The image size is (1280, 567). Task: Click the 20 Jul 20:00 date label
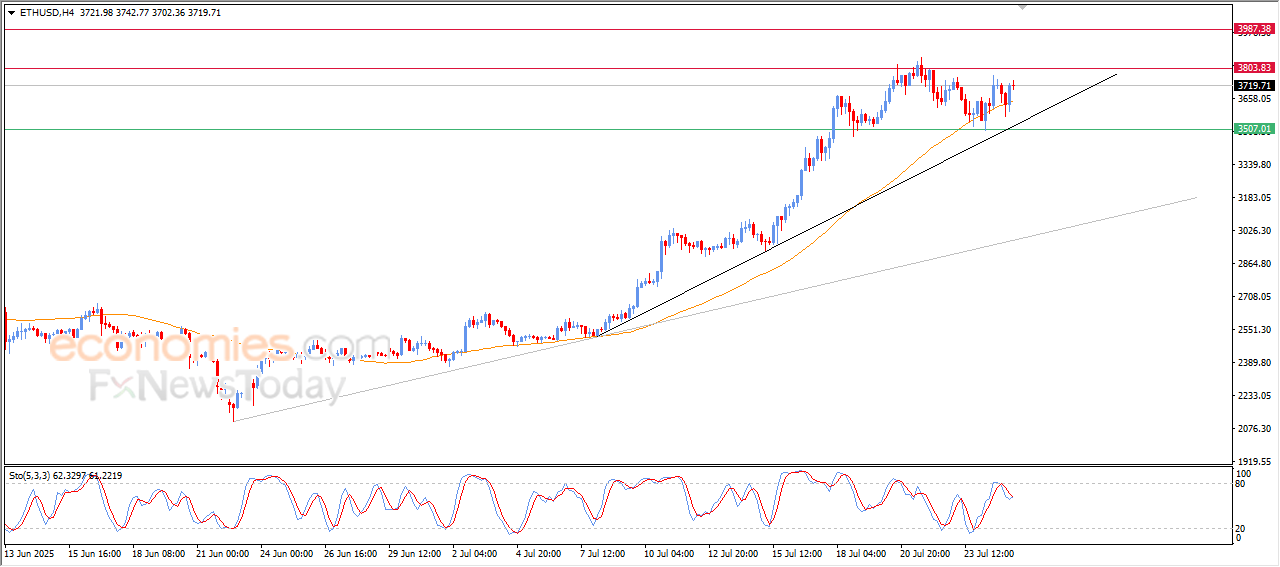[926, 552]
